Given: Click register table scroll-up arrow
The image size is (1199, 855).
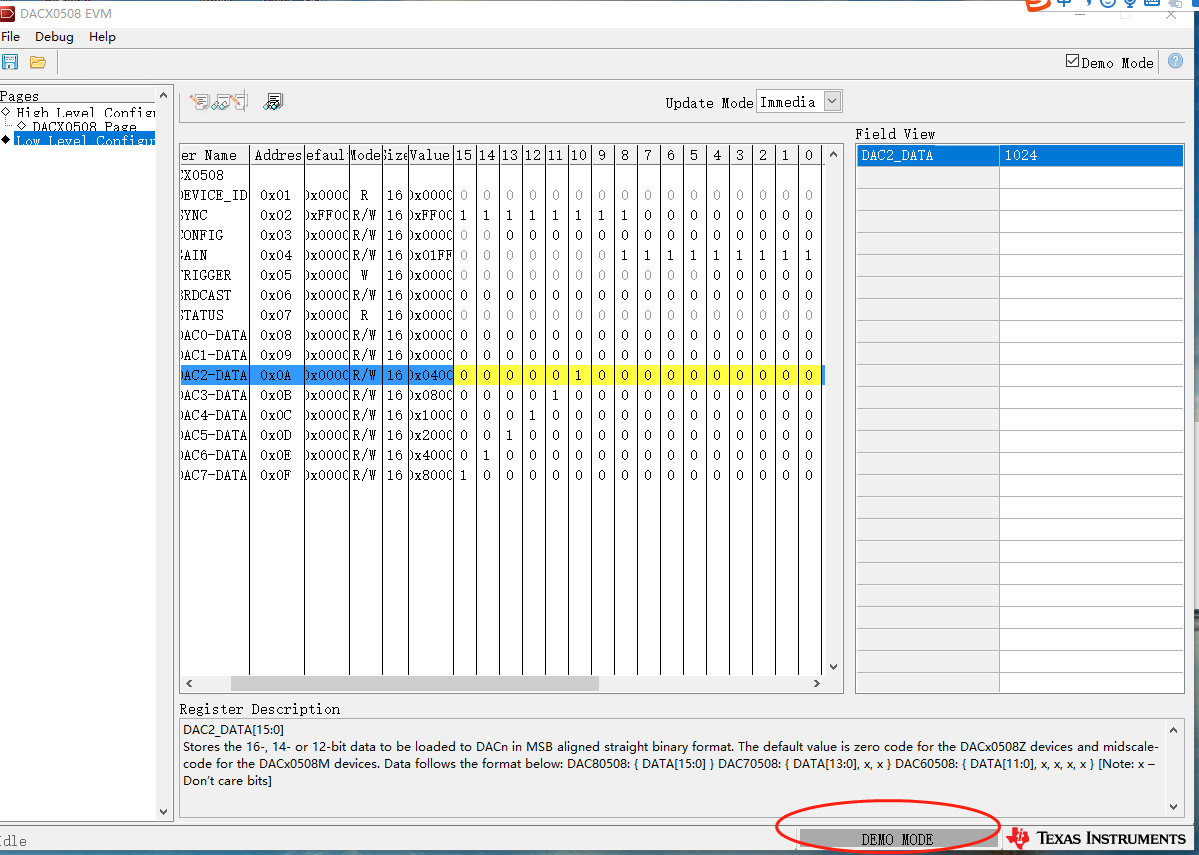Looking at the screenshot, I should [x=833, y=154].
